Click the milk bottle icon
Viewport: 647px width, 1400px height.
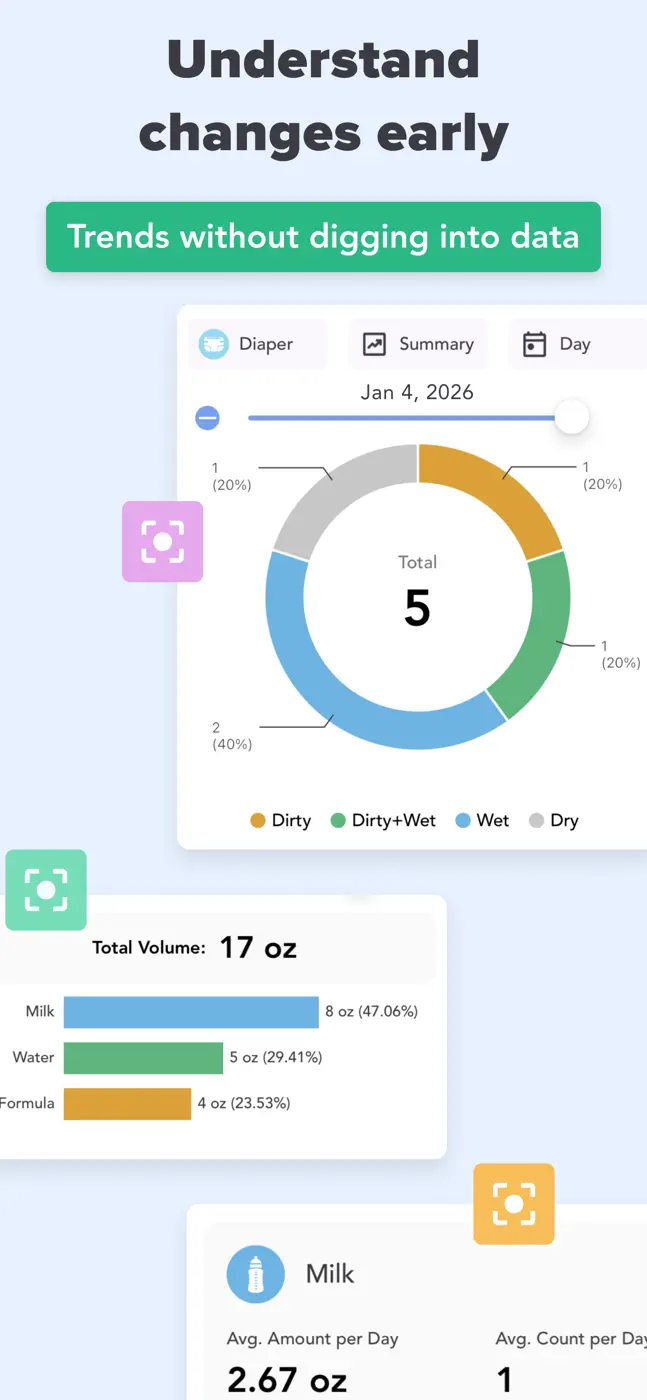click(x=256, y=1274)
